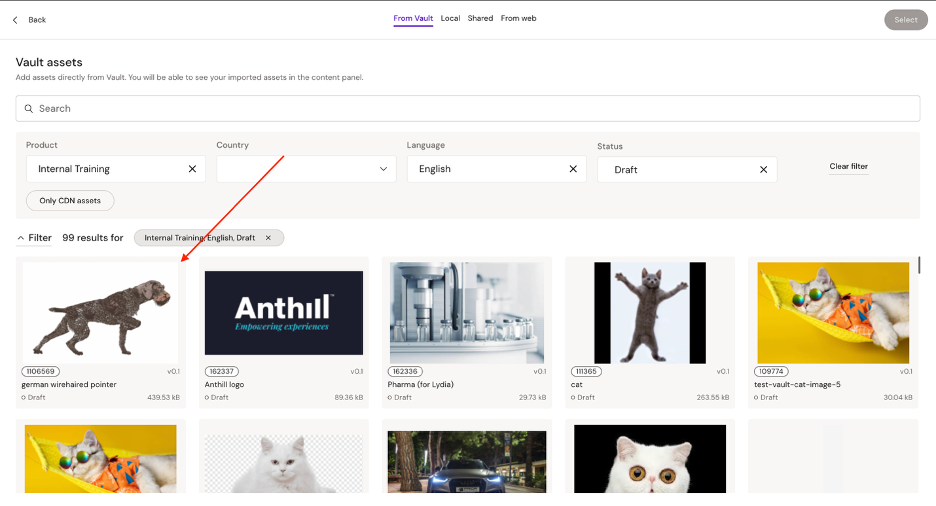Select the dancing cat thumbnail
The height and width of the screenshot is (506, 936).
649,313
